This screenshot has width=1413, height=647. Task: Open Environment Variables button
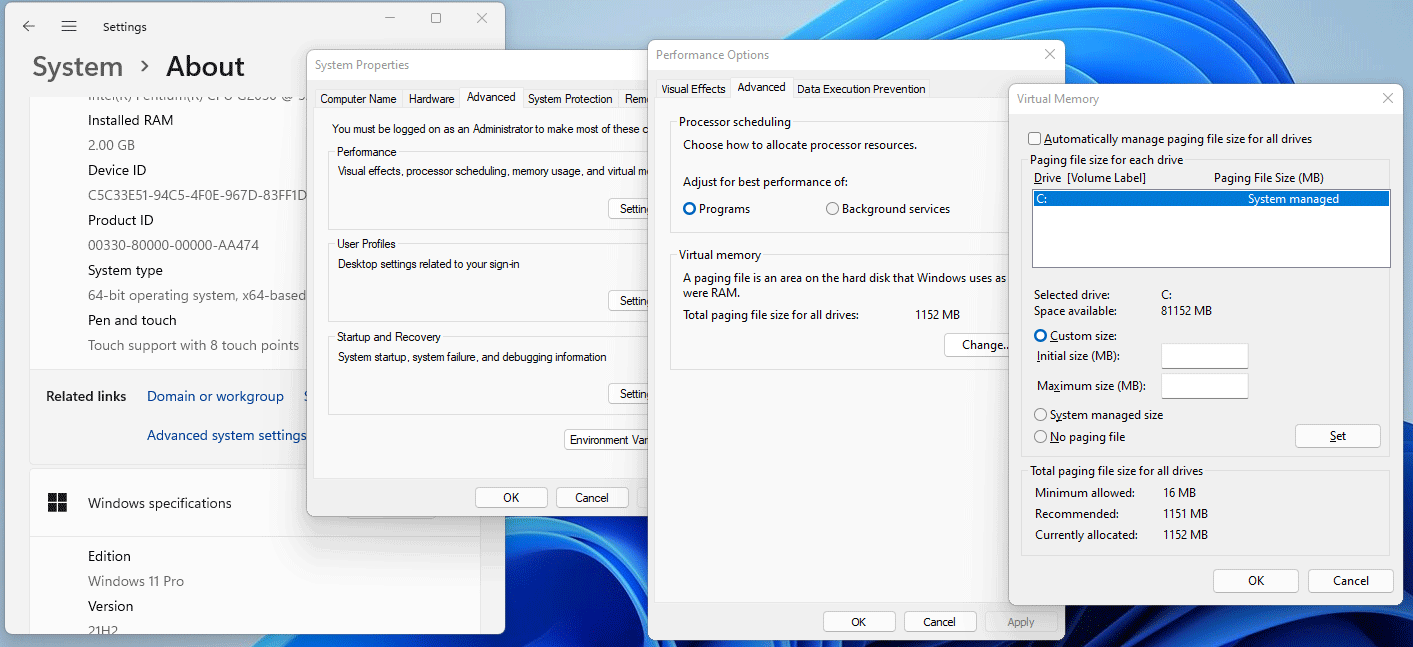click(608, 440)
